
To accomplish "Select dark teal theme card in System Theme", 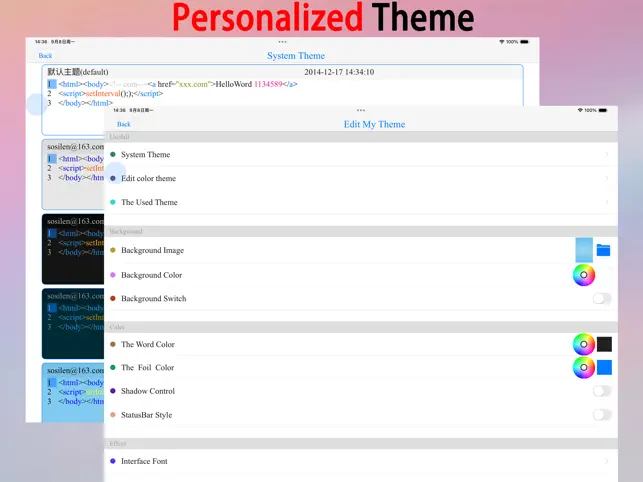I will 73,324.
